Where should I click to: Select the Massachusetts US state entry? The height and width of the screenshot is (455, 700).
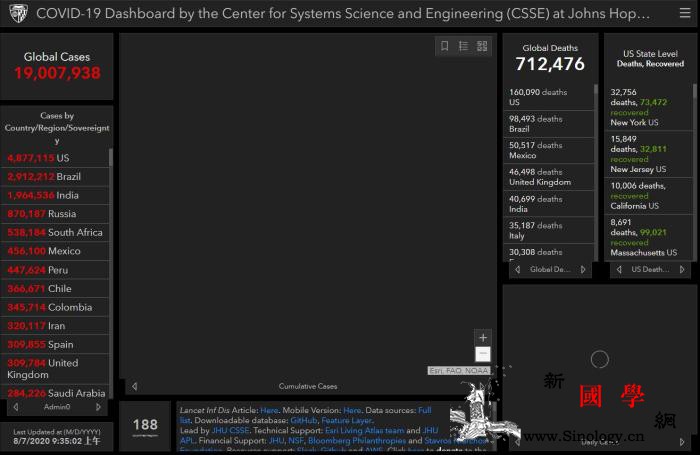point(649,237)
